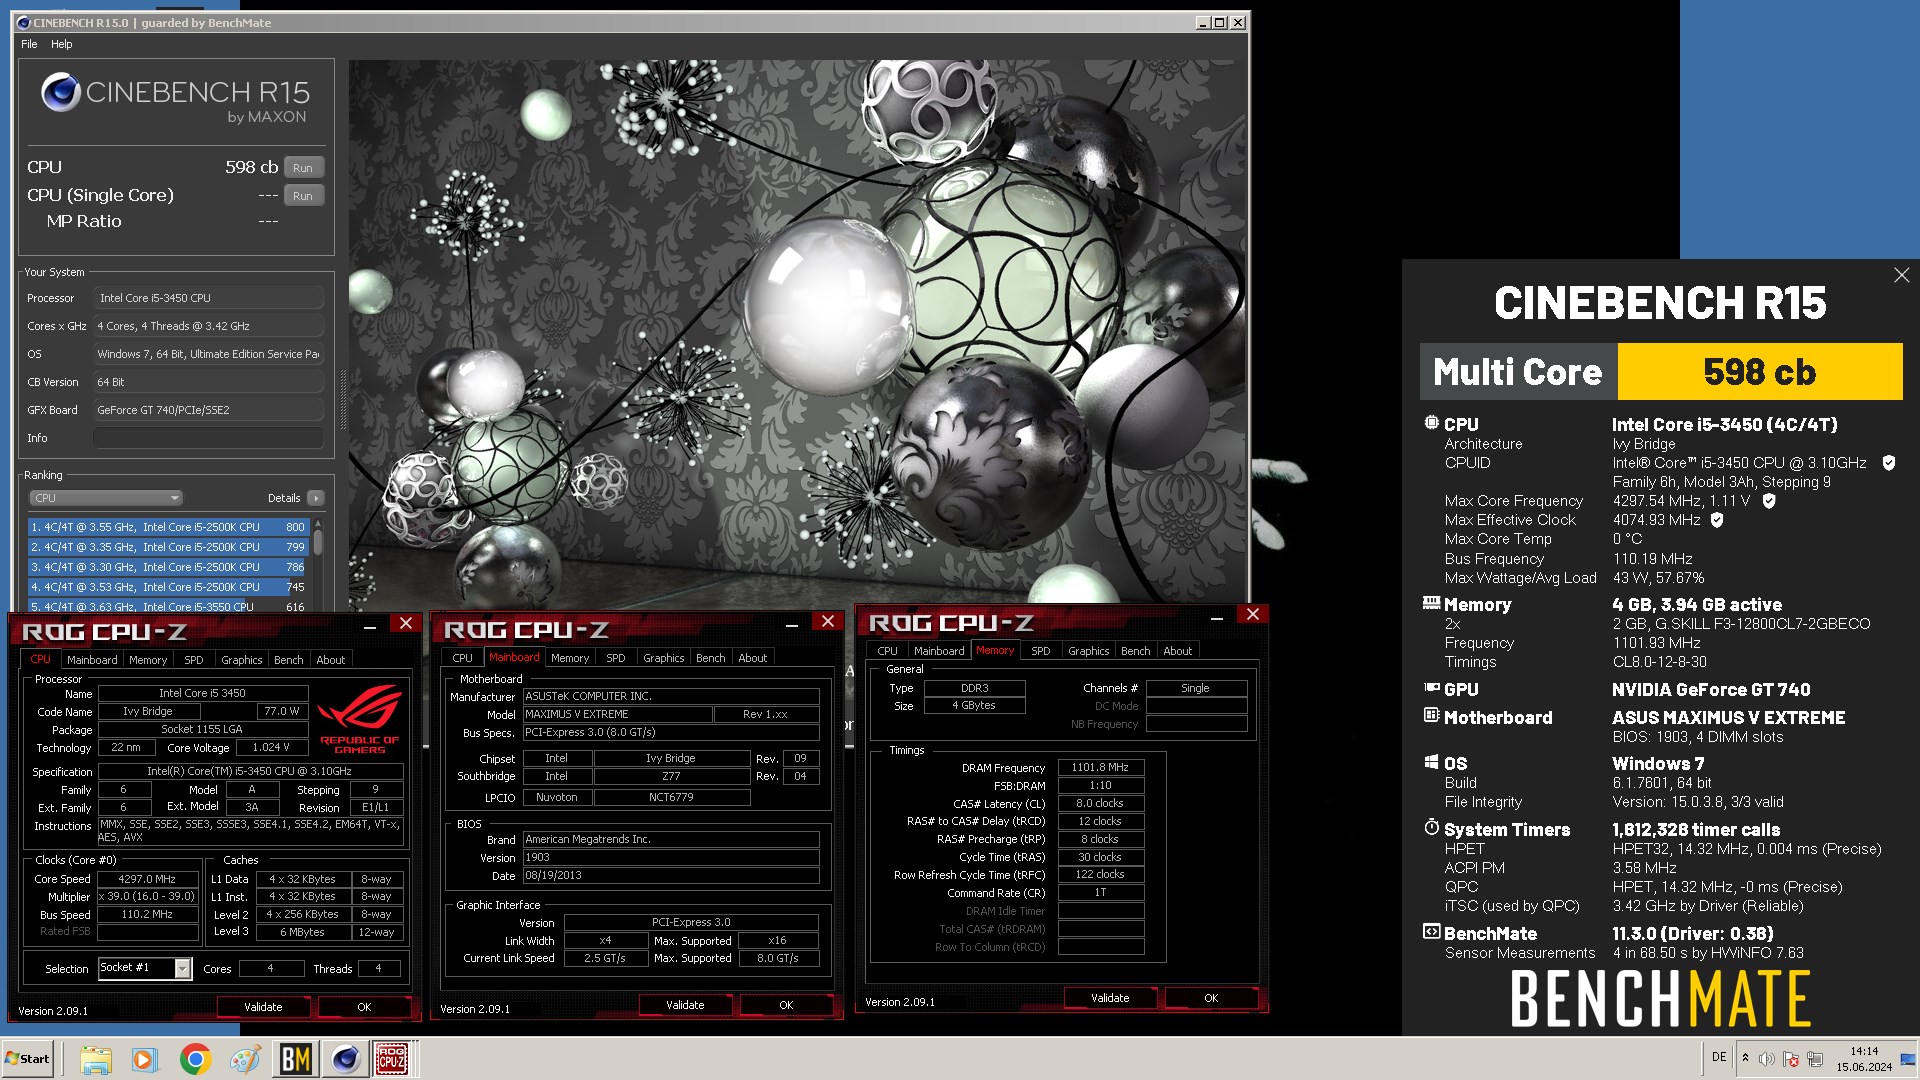The width and height of the screenshot is (1920, 1080).
Task: Click OK in the middle CPU-Z window
Action: coord(786,1005)
